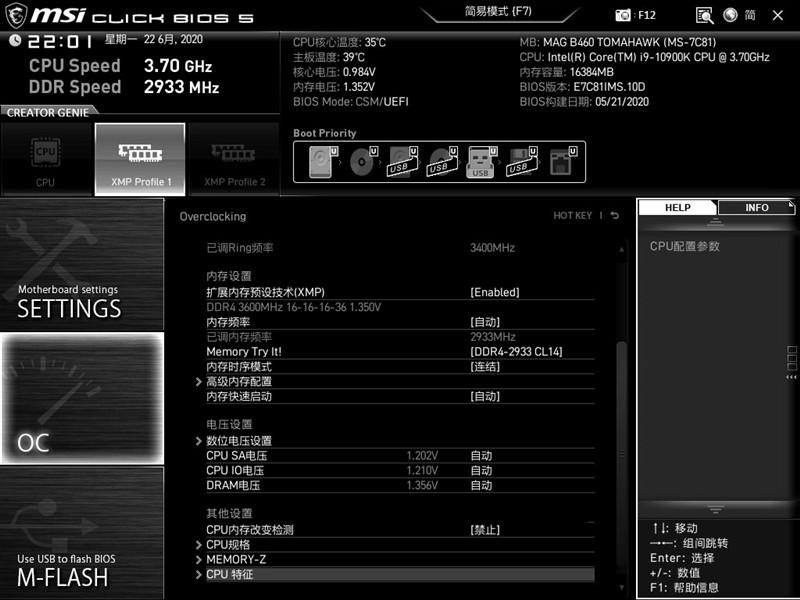This screenshot has width=800, height=600.
Task: Click the help panel top grip handle
Action: [x=715, y=222]
